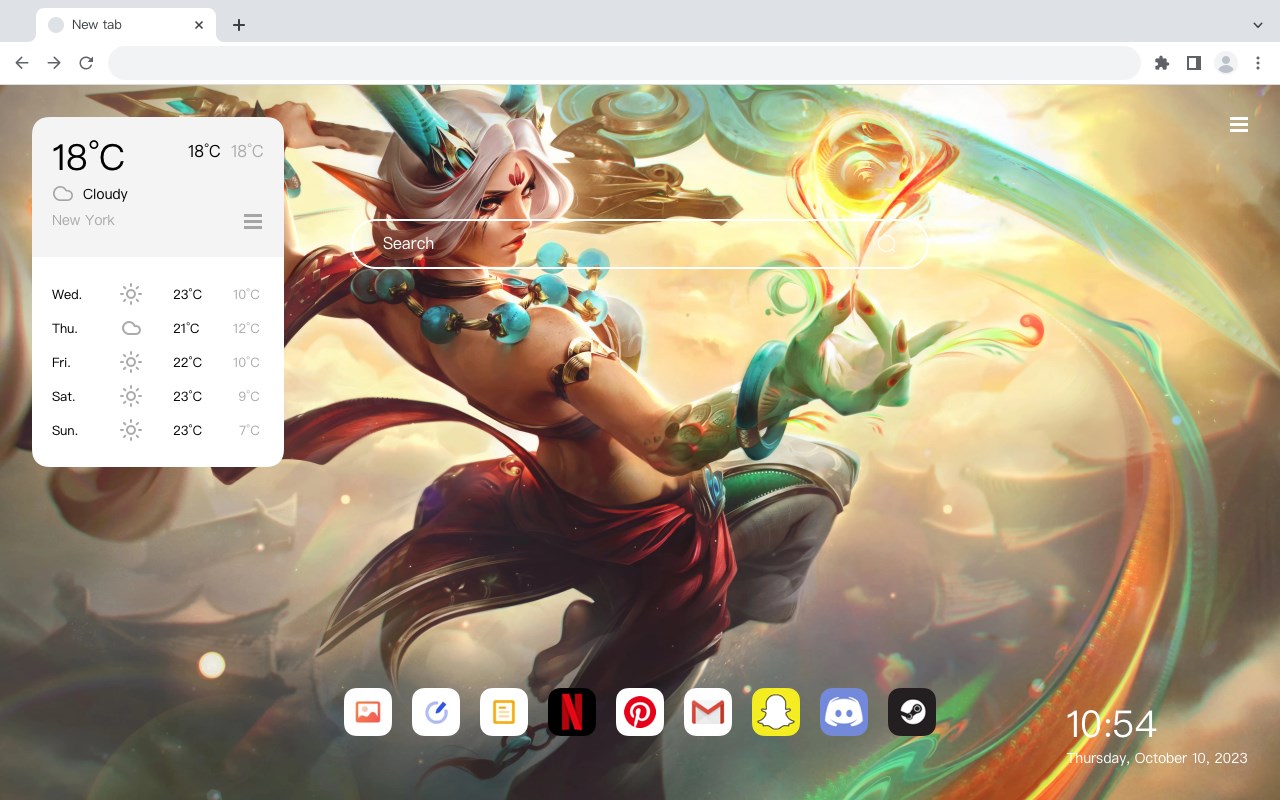
Task: Select the Wed. forecast row label
Action: 67,294
